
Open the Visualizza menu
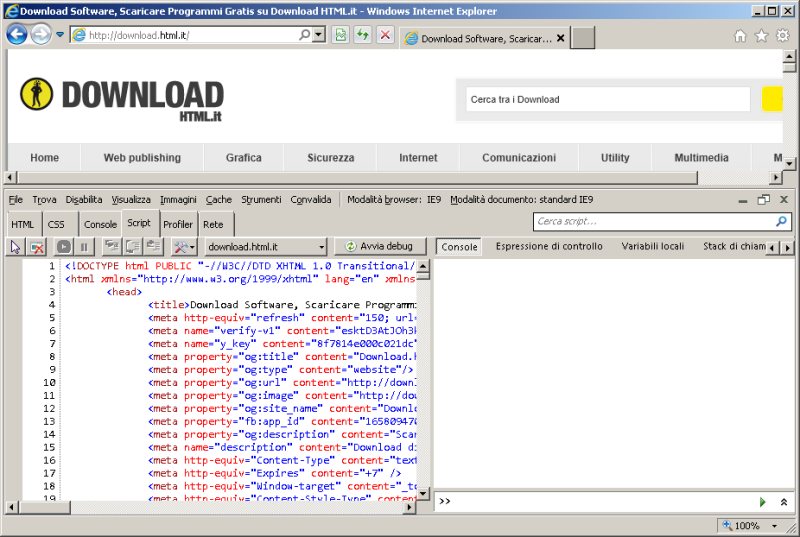tap(131, 199)
